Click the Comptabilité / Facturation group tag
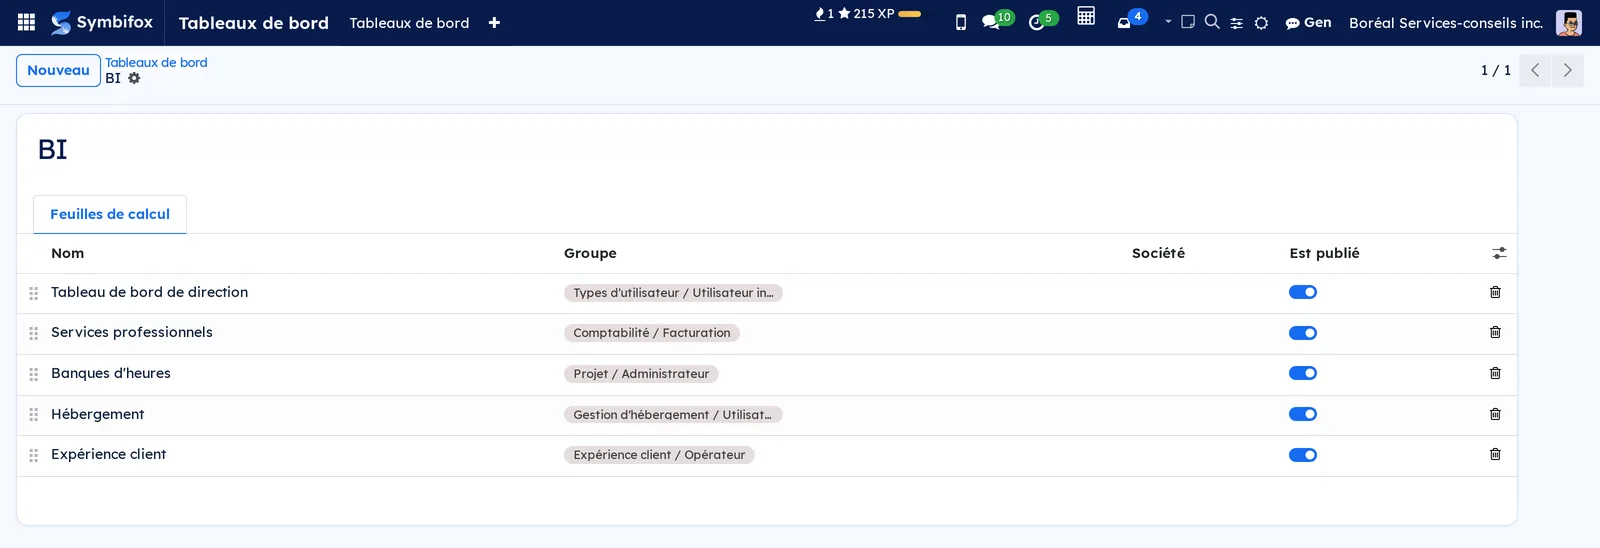 [x=652, y=333]
